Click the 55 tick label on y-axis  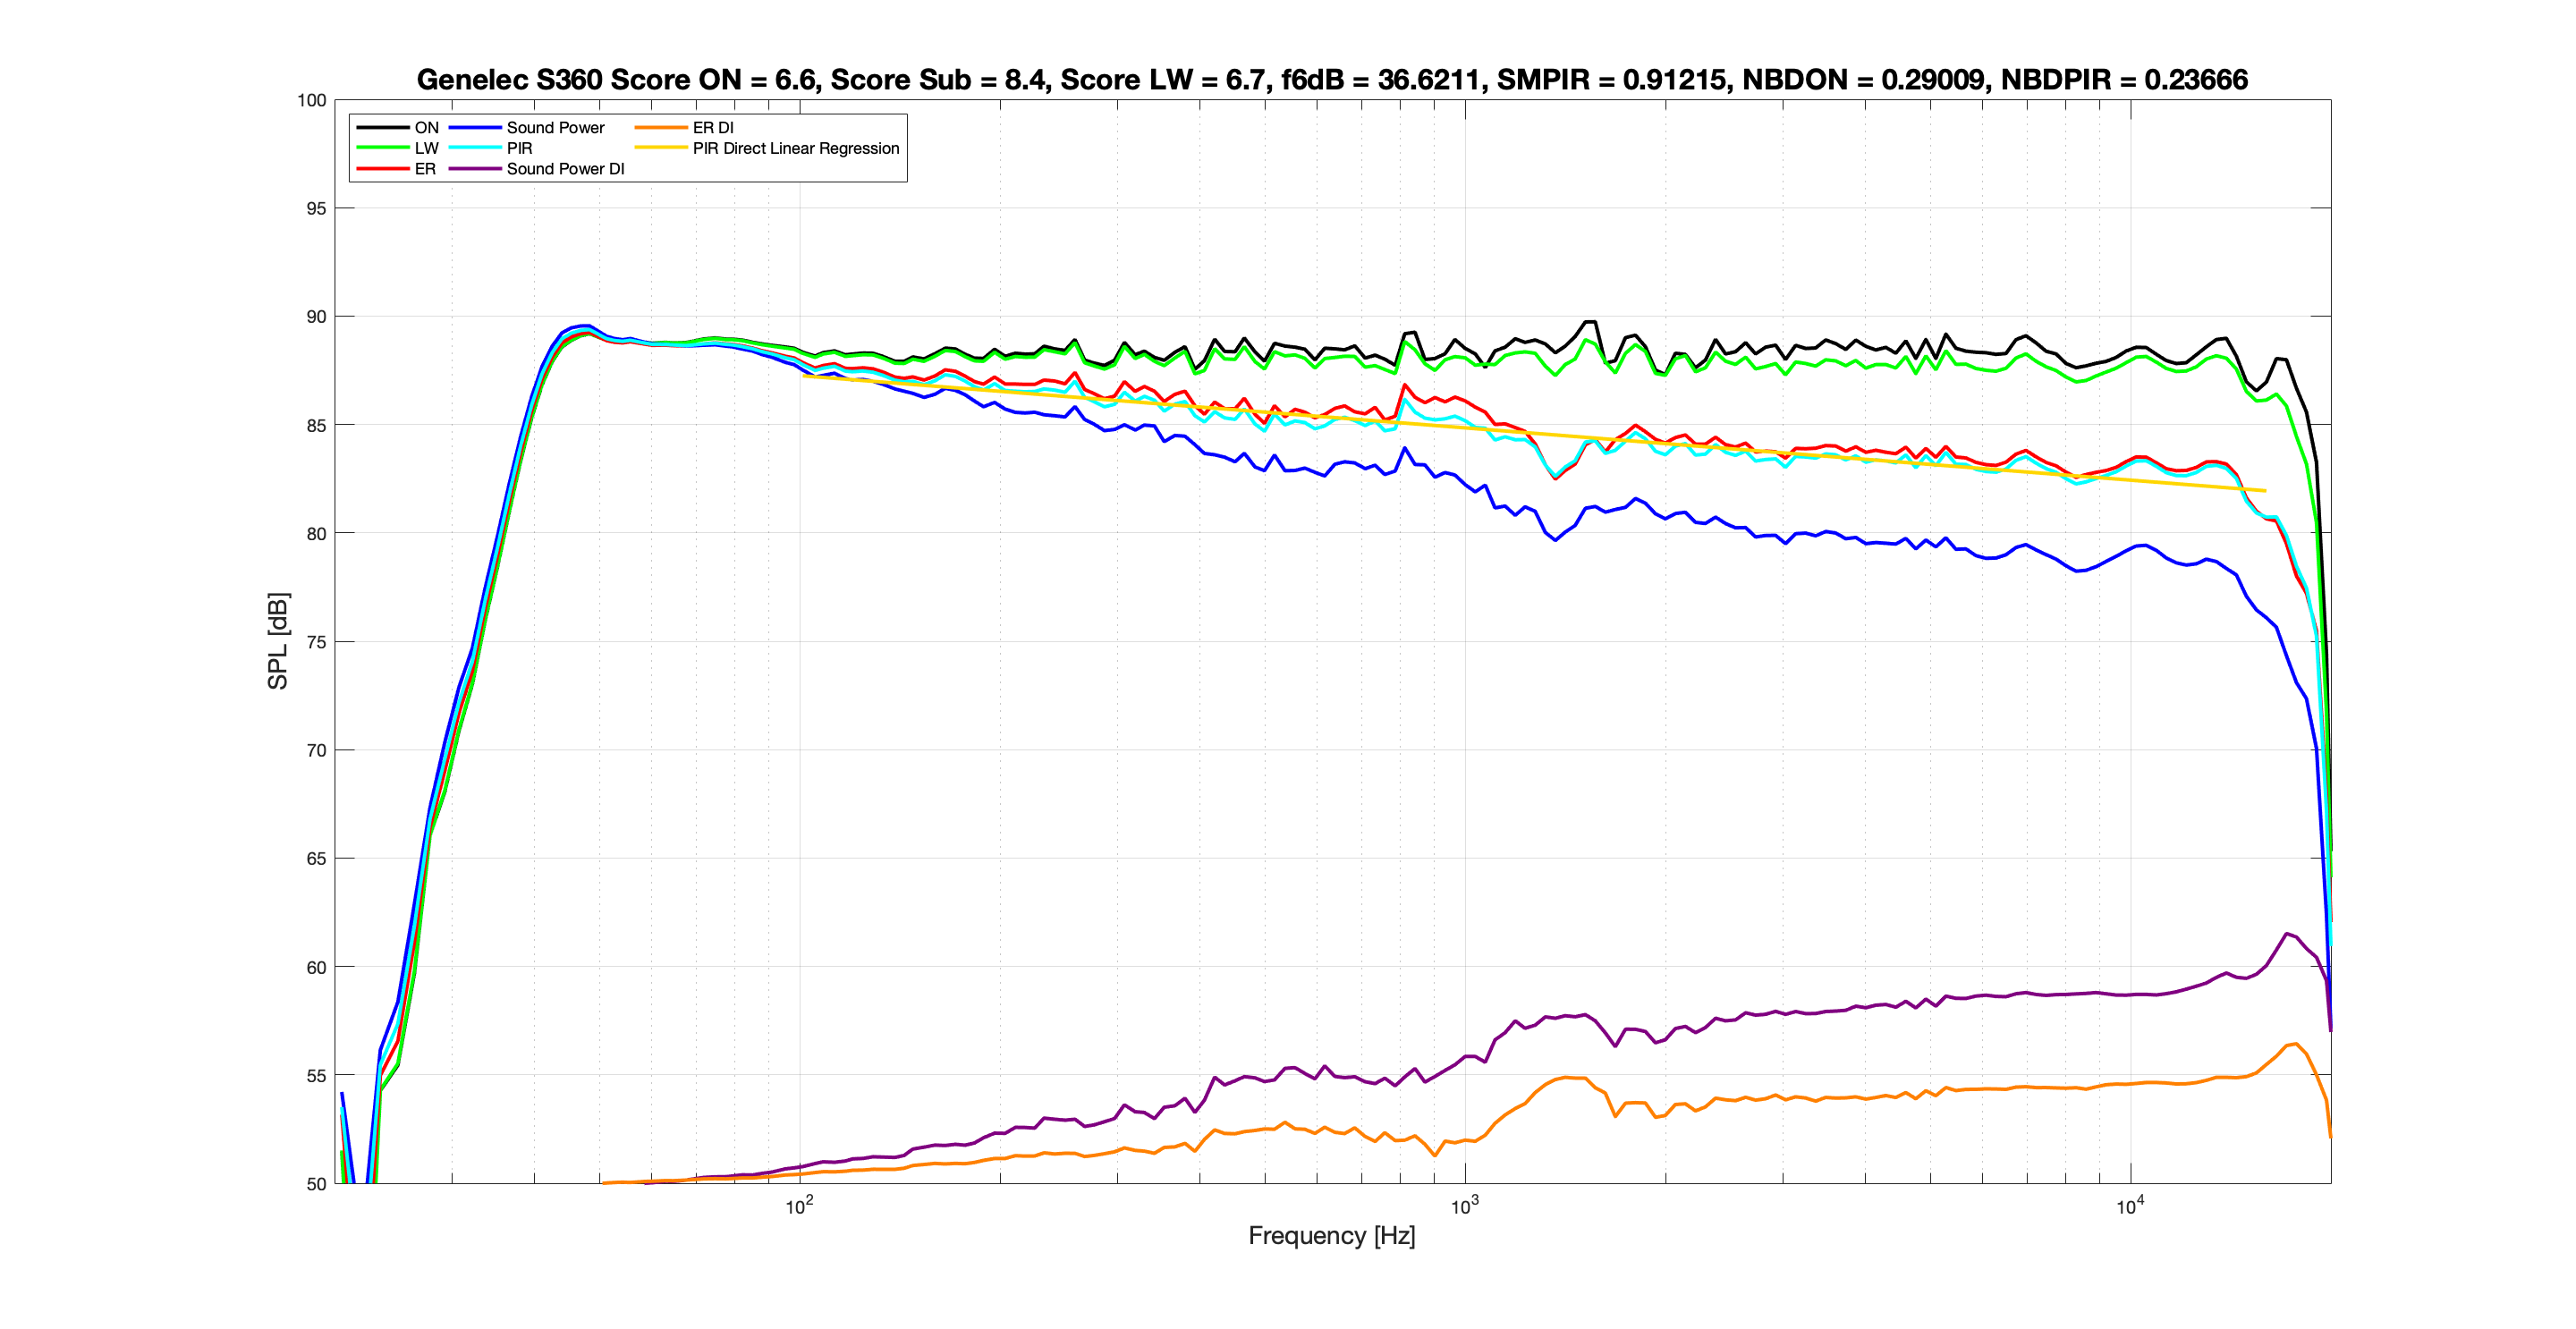[x=316, y=1075]
